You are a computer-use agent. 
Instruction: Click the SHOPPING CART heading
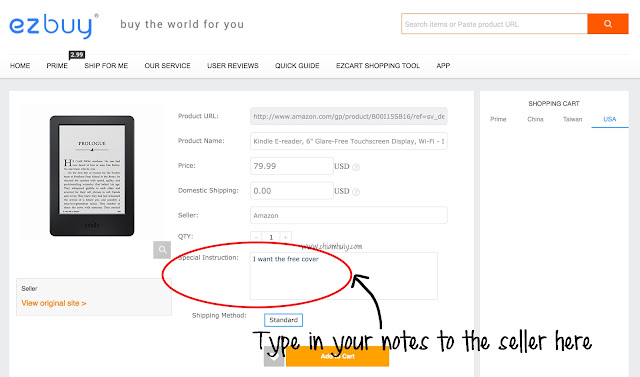tap(554, 104)
